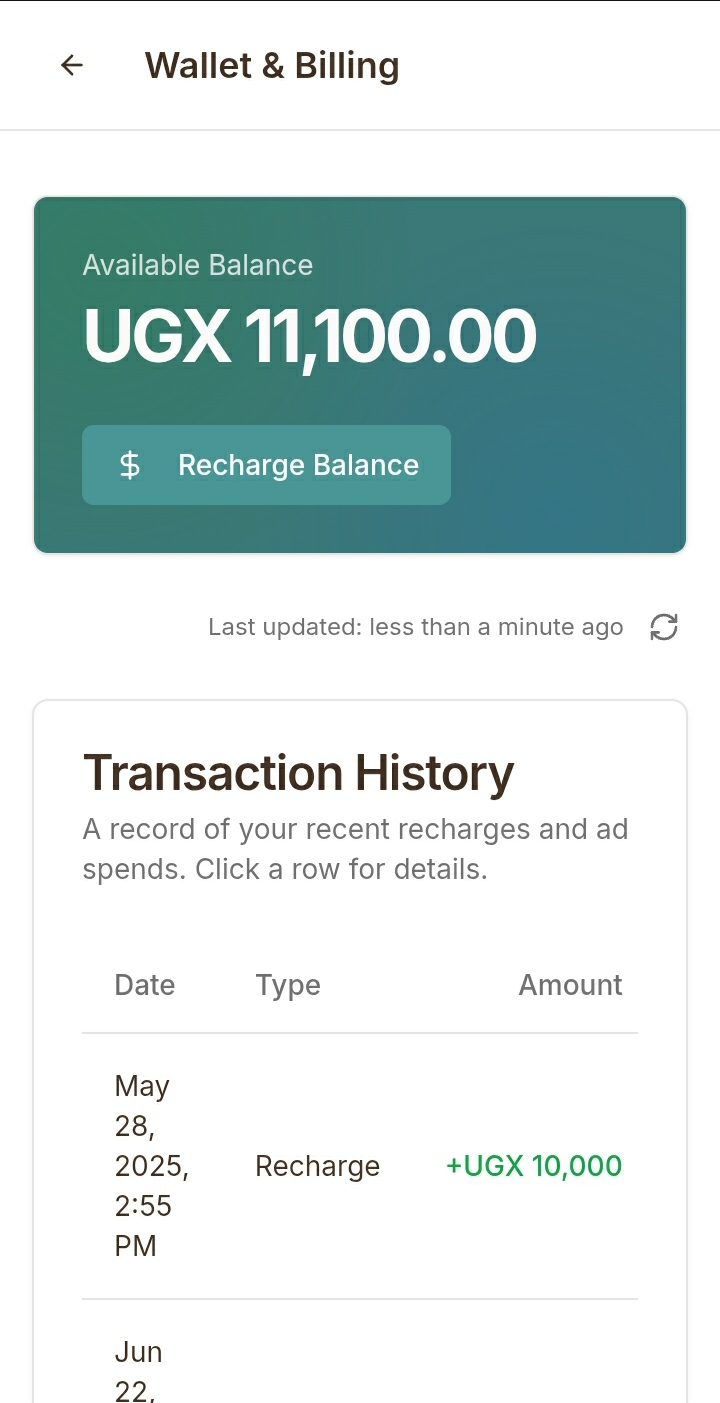
Task: Click the Available Balance label
Action: pos(197,265)
